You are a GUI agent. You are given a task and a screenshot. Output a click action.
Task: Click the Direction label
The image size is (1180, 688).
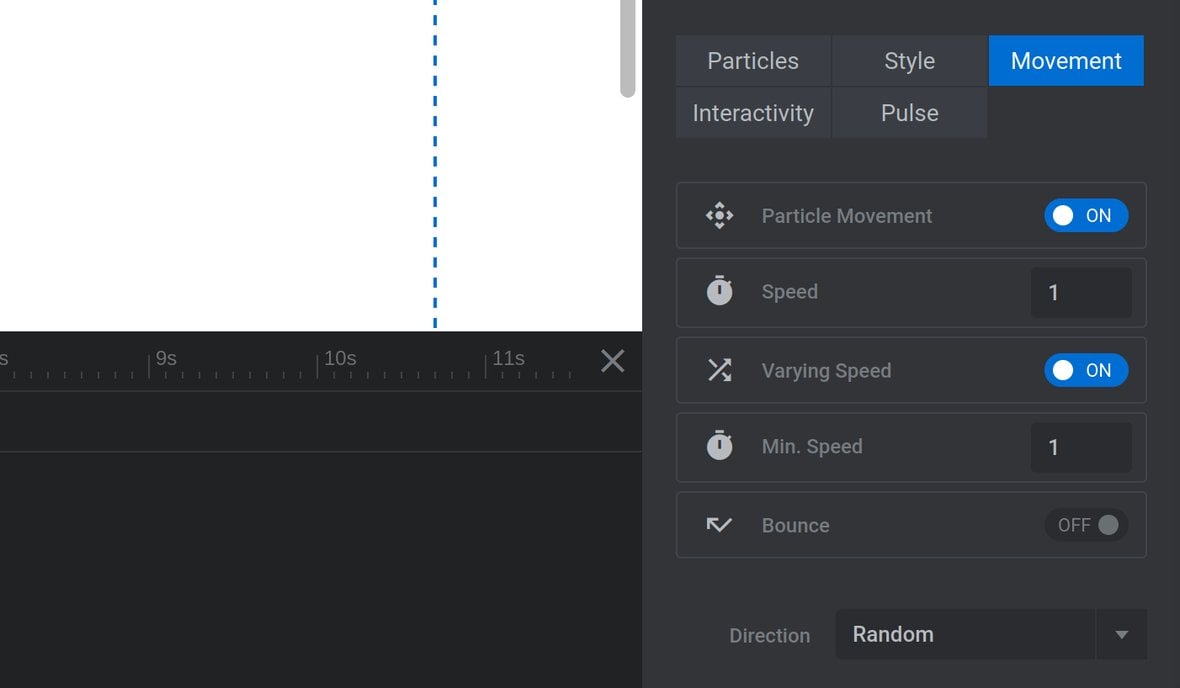(769, 636)
